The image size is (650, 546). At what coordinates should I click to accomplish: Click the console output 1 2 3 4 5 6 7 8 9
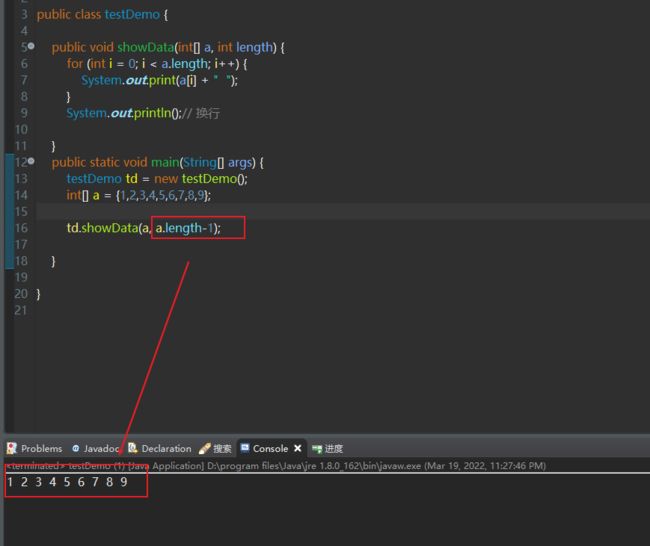coord(67,482)
